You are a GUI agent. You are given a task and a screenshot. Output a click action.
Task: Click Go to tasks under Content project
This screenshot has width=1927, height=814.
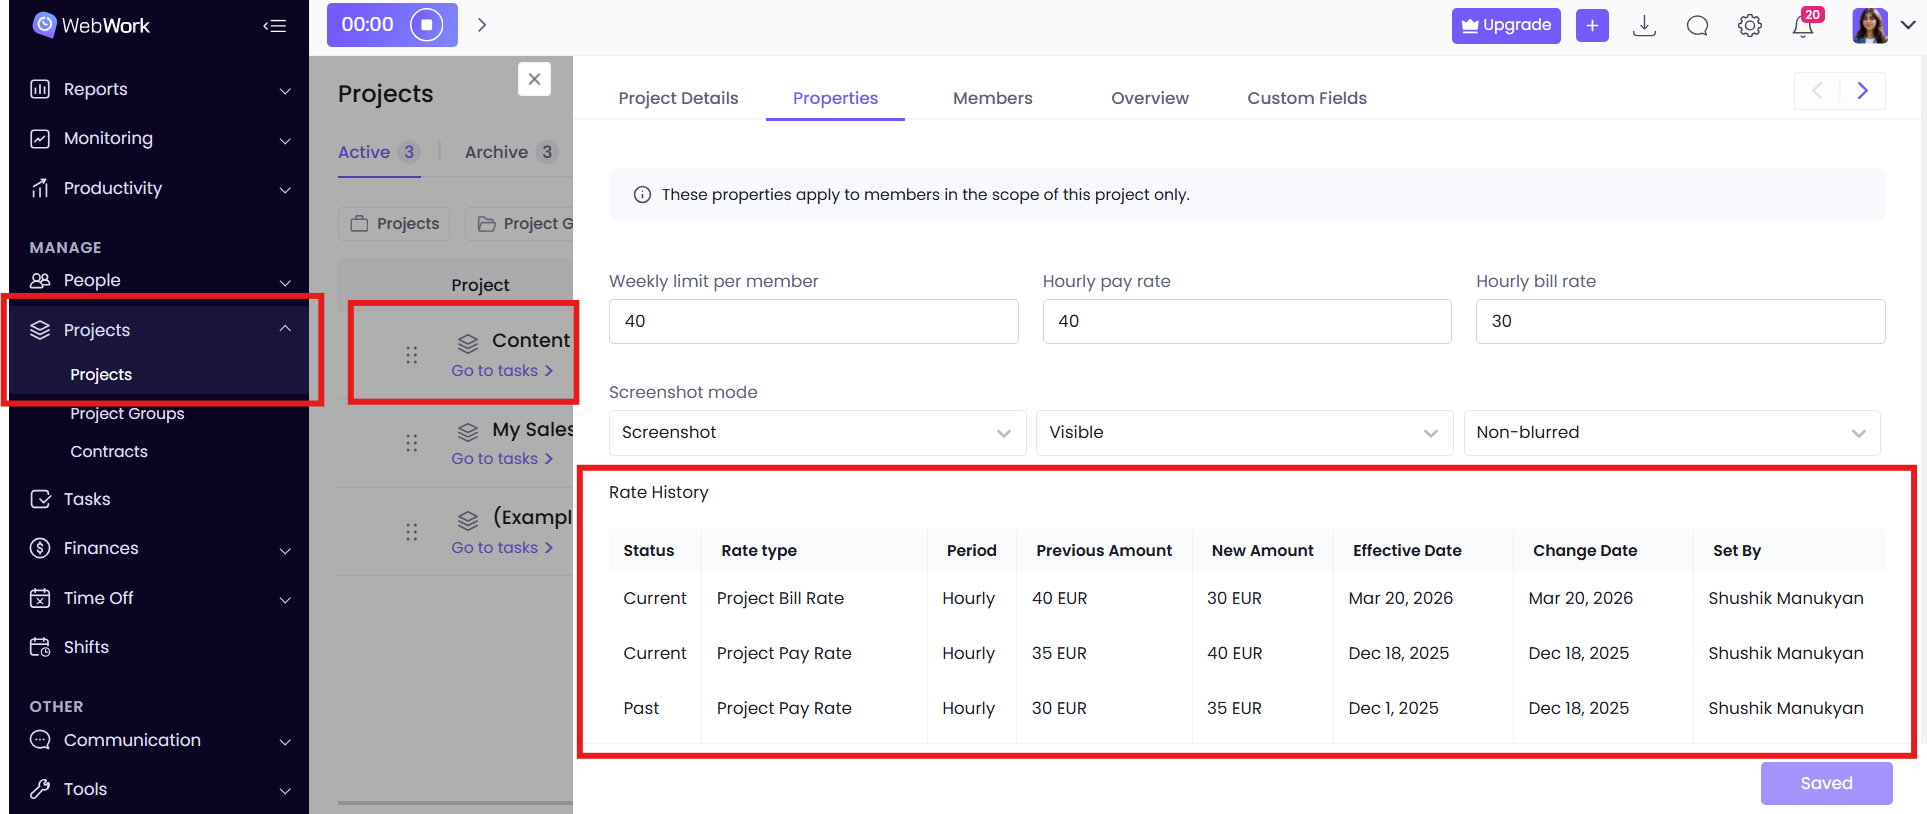click(x=501, y=371)
